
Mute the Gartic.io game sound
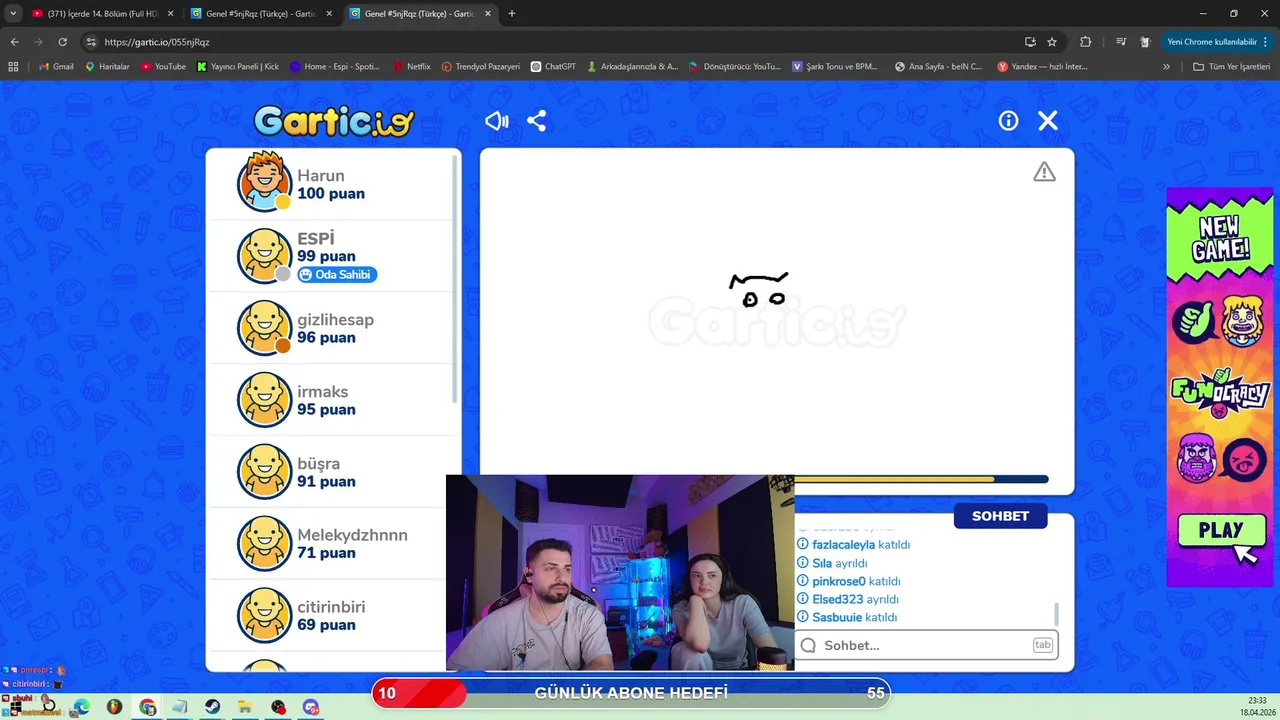point(497,121)
